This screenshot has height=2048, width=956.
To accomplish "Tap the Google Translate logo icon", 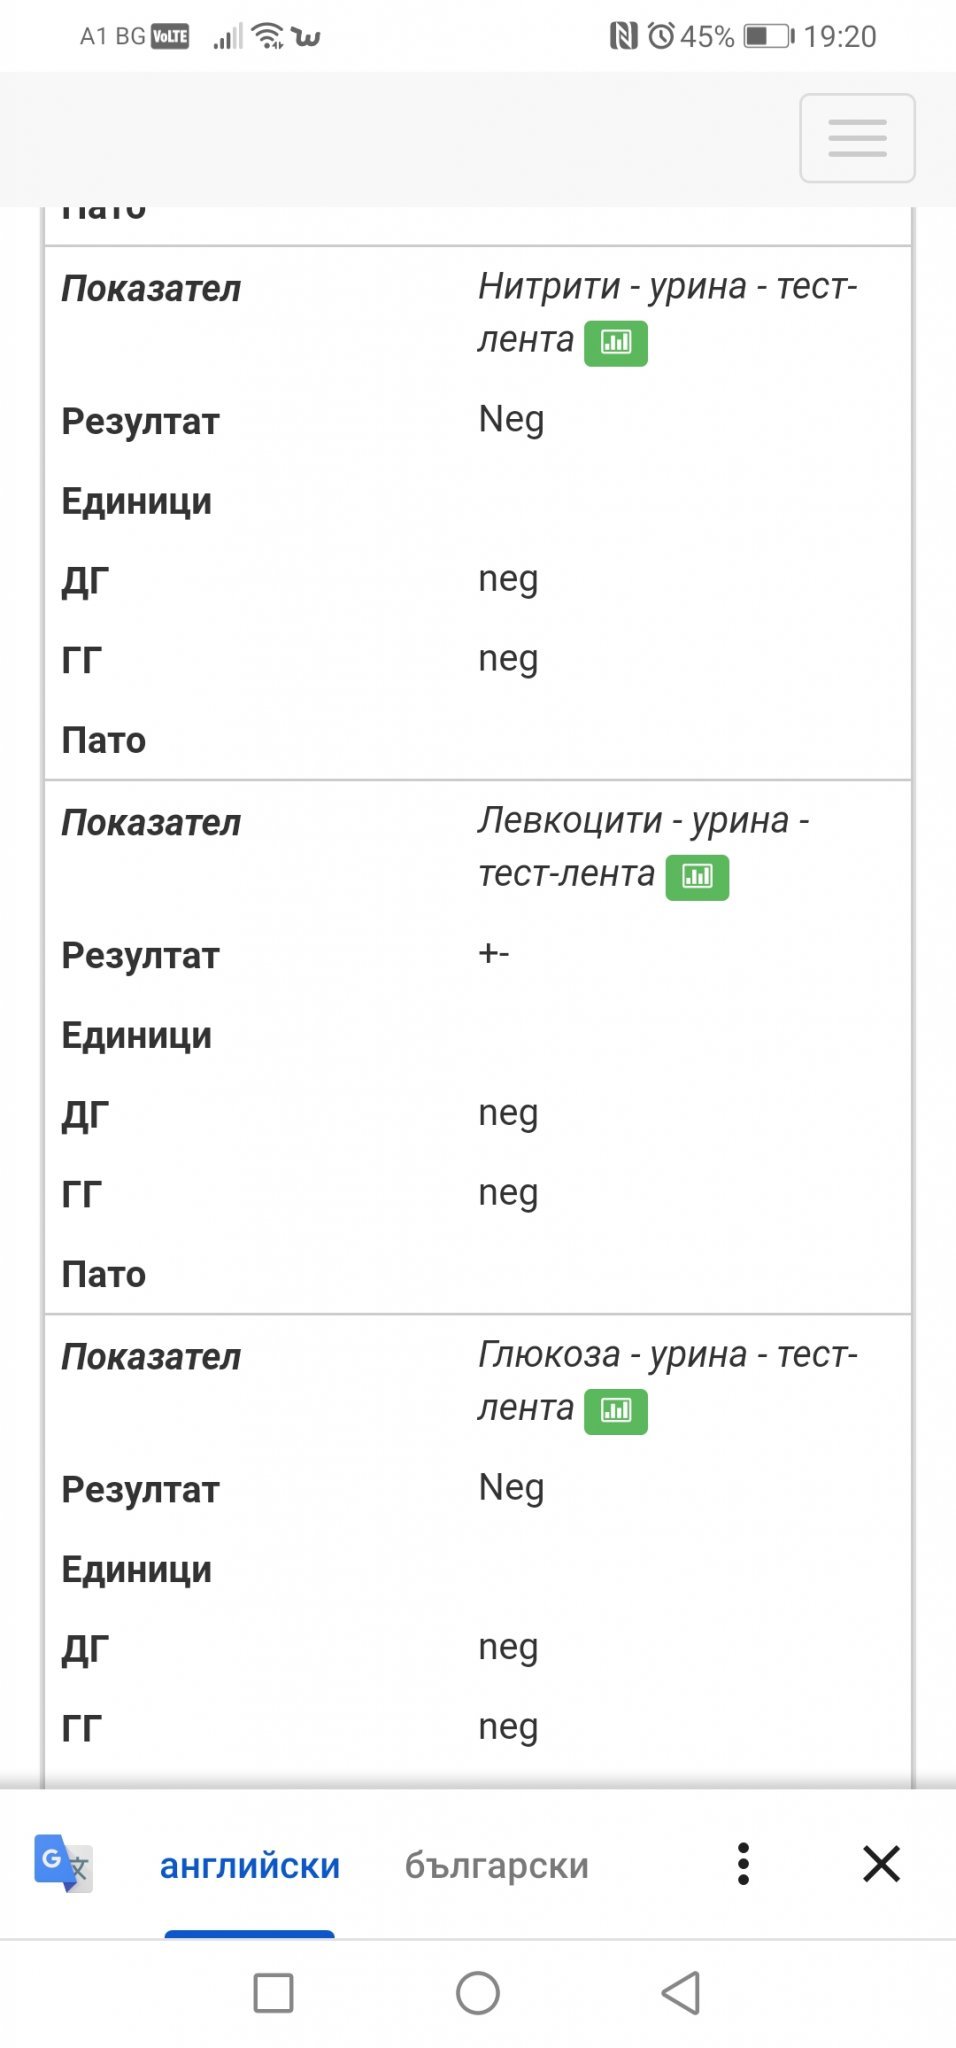I will tap(63, 1864).
